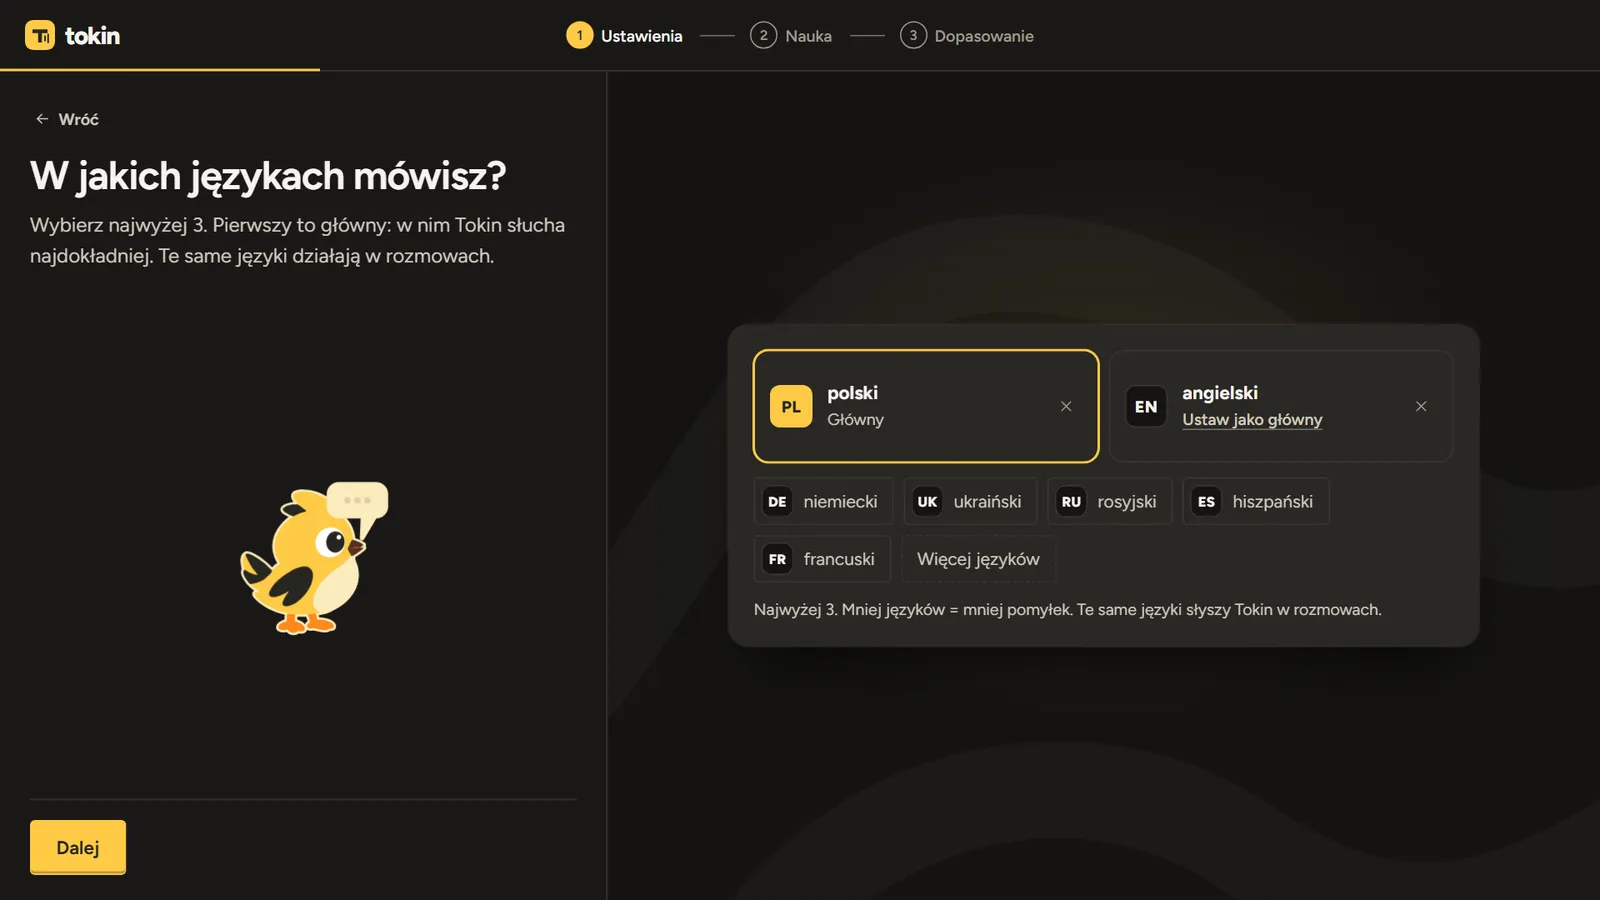Click the PL language badge
The height and width of the screenshot is (900, 1600).
point(791,406)
